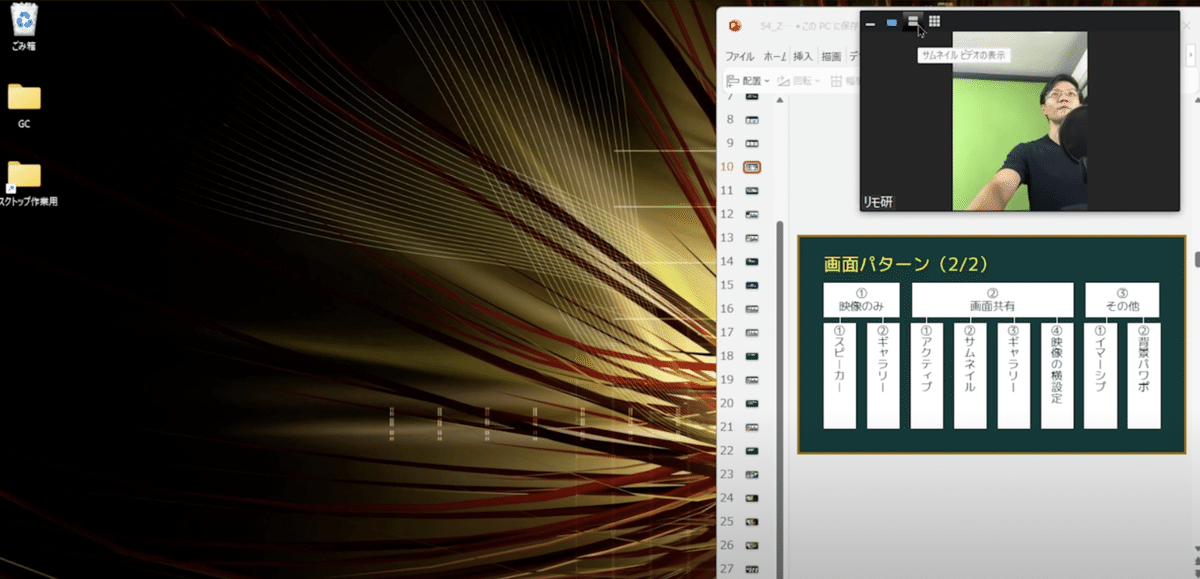The height and width of the screenshot is (579, 1200).
Task: Click the presenter video feed in Zoom panel
Action: pos(1019,121)
